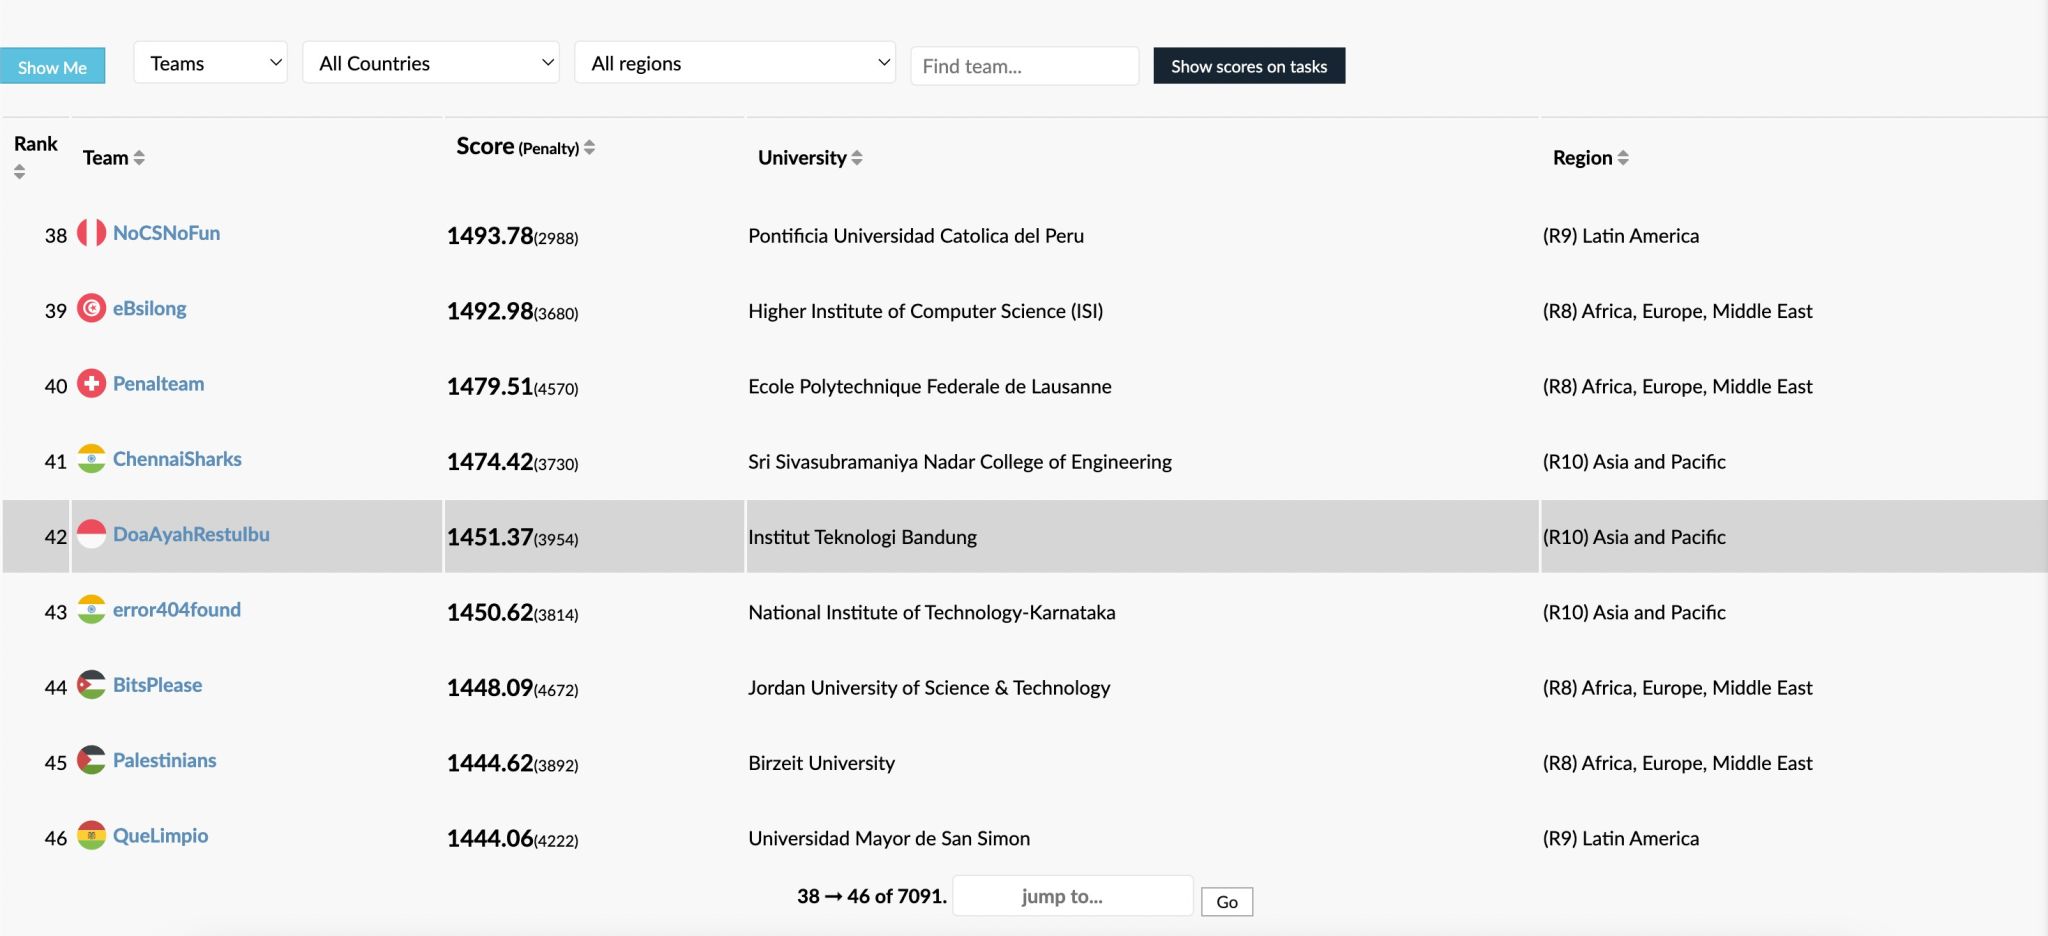Screen dimensions: 2048x936
Task: Expand the All Countries dropdown
Action: coord(431,63)
